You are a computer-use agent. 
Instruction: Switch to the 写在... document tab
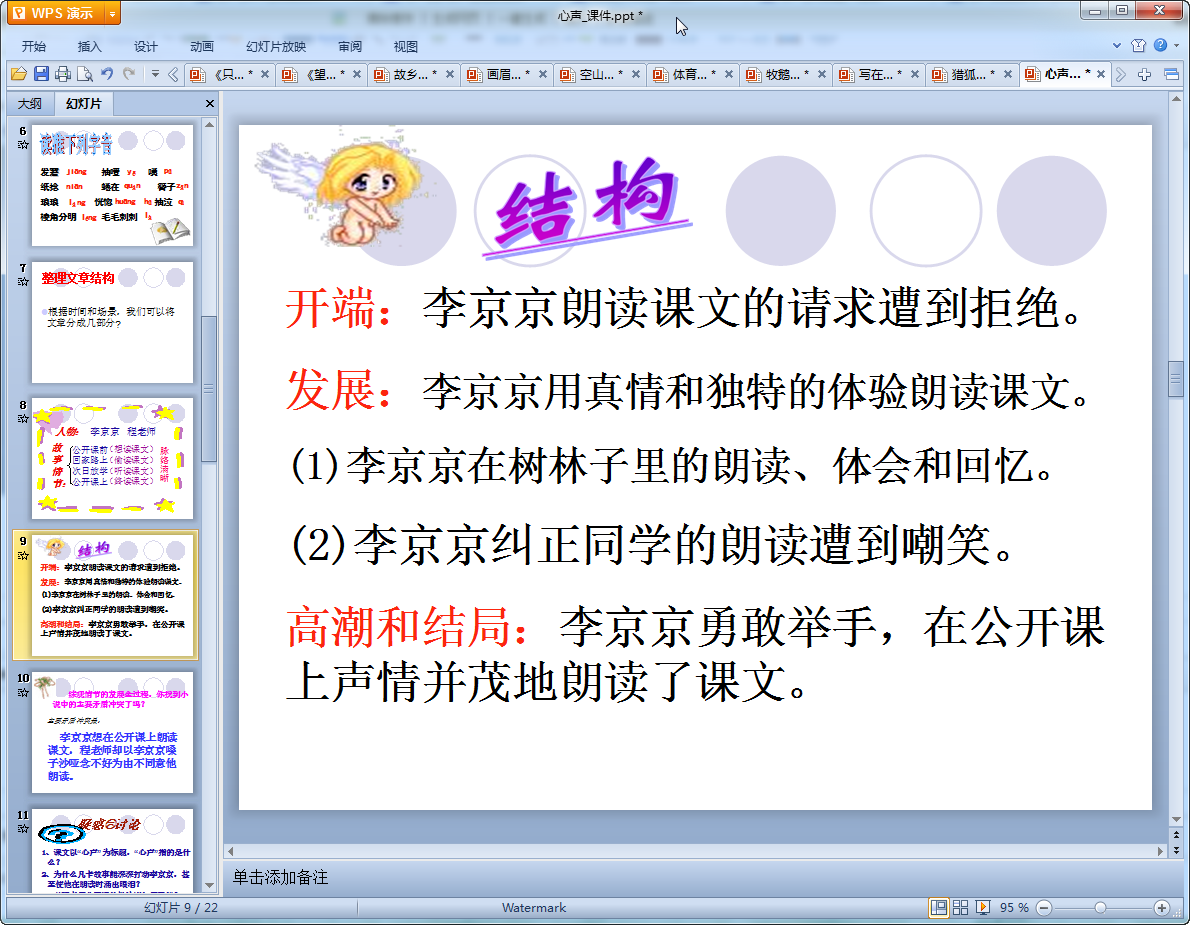[880, 74]
